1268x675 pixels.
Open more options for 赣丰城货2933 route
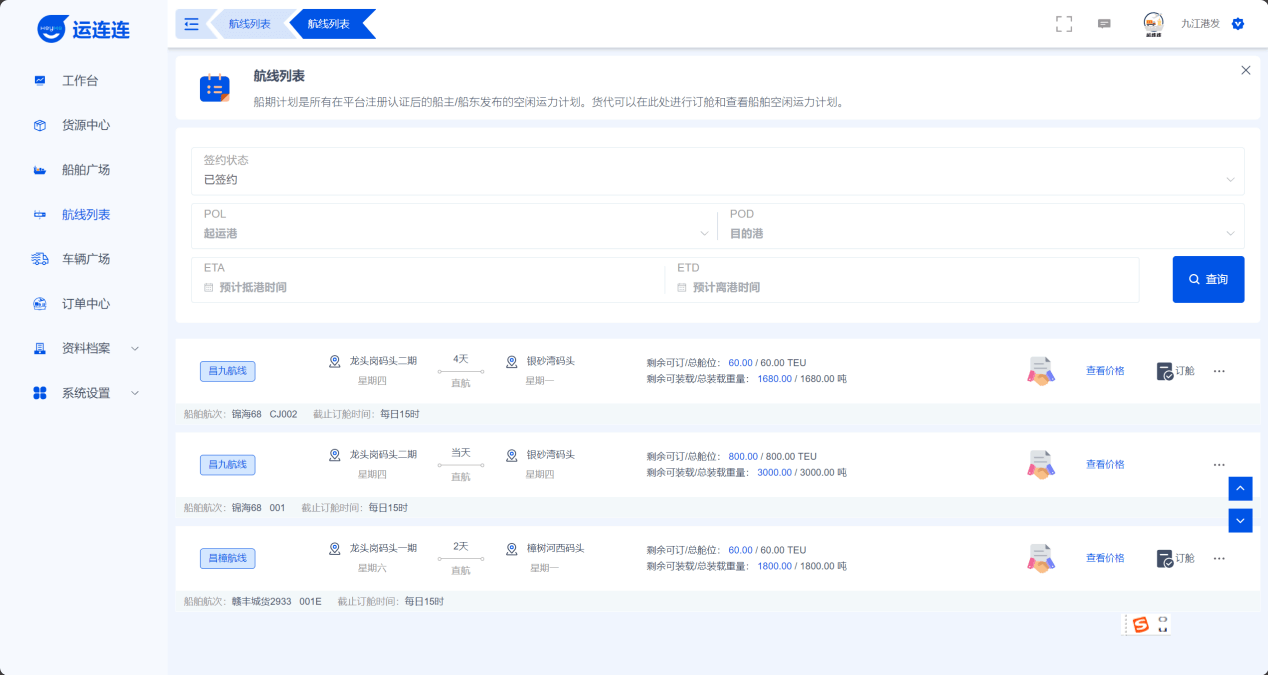tap(1219, 558)
